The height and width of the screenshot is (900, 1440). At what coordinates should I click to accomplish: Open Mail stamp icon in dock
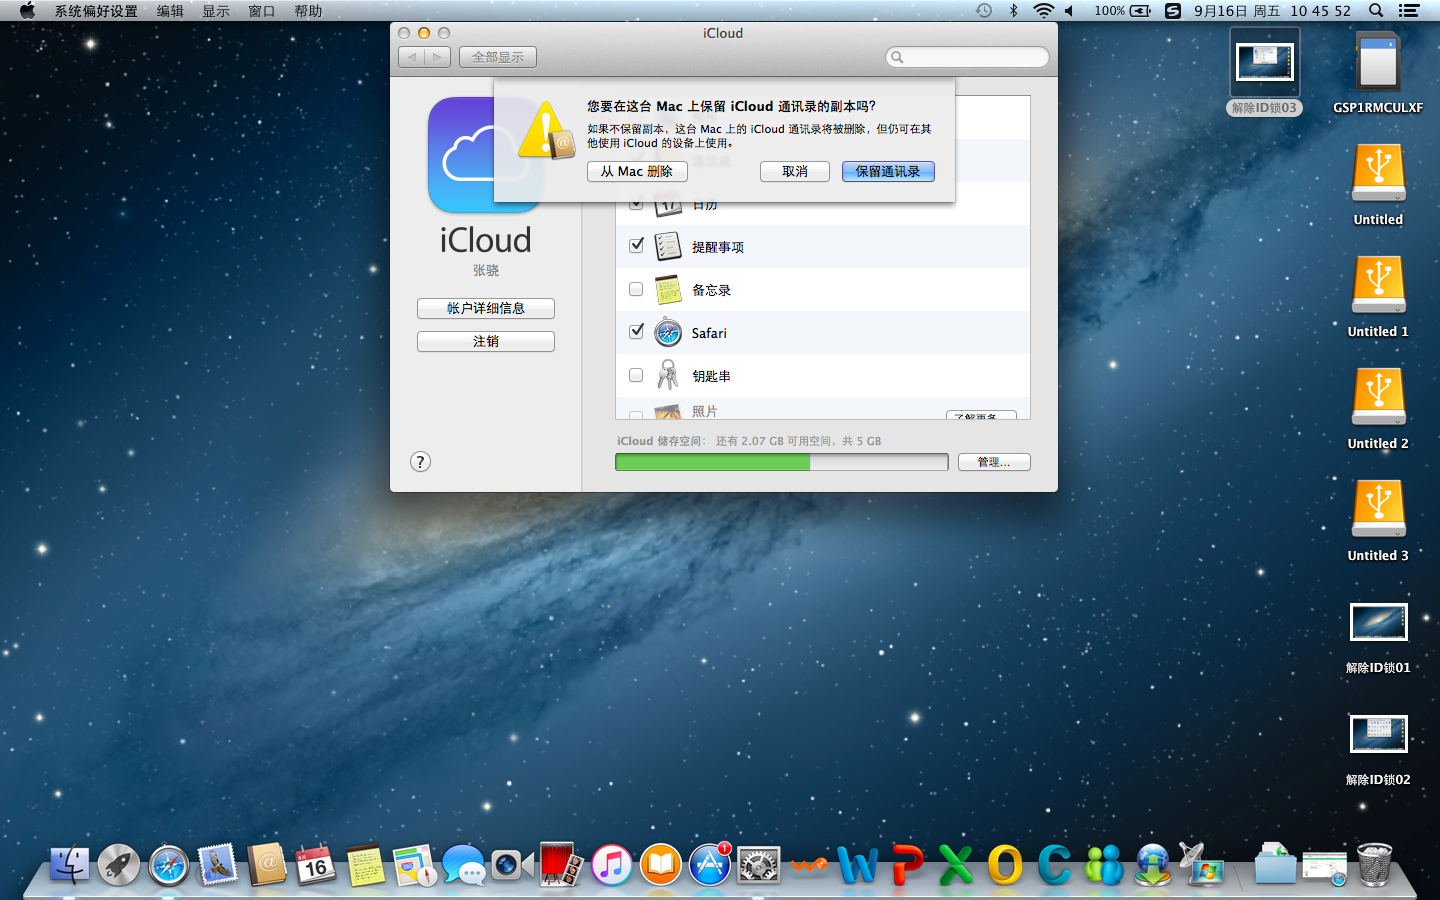click(x=217, y=865)
